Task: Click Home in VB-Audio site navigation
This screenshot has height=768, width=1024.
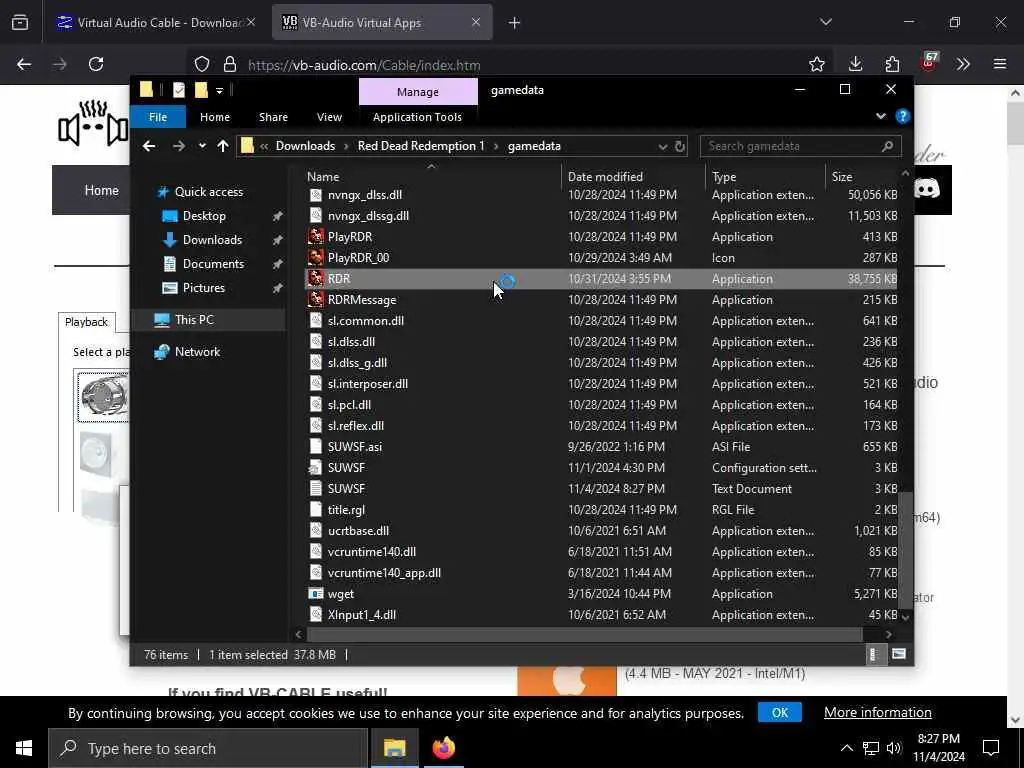Action: point(101,190)
